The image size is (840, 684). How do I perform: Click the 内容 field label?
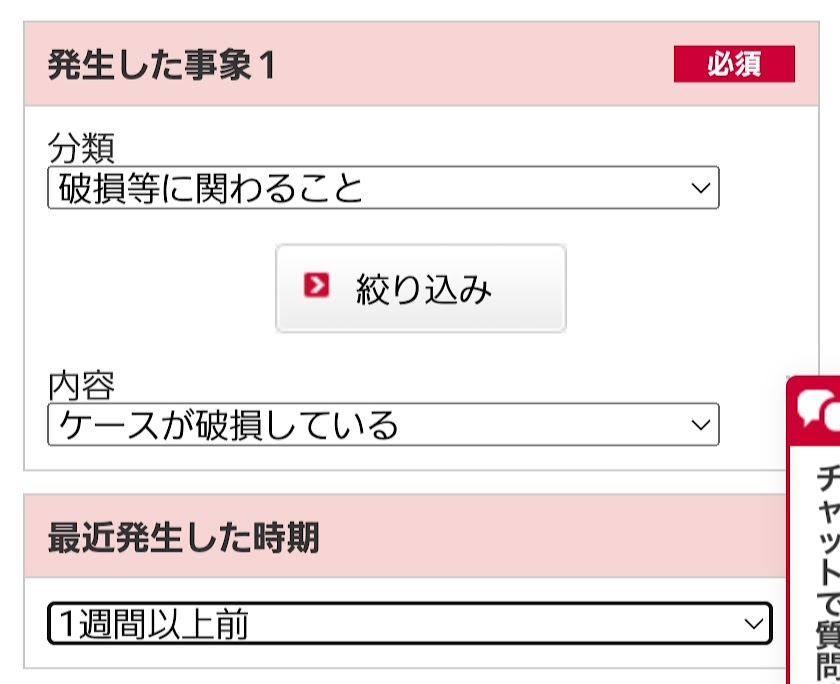point(81,385)
